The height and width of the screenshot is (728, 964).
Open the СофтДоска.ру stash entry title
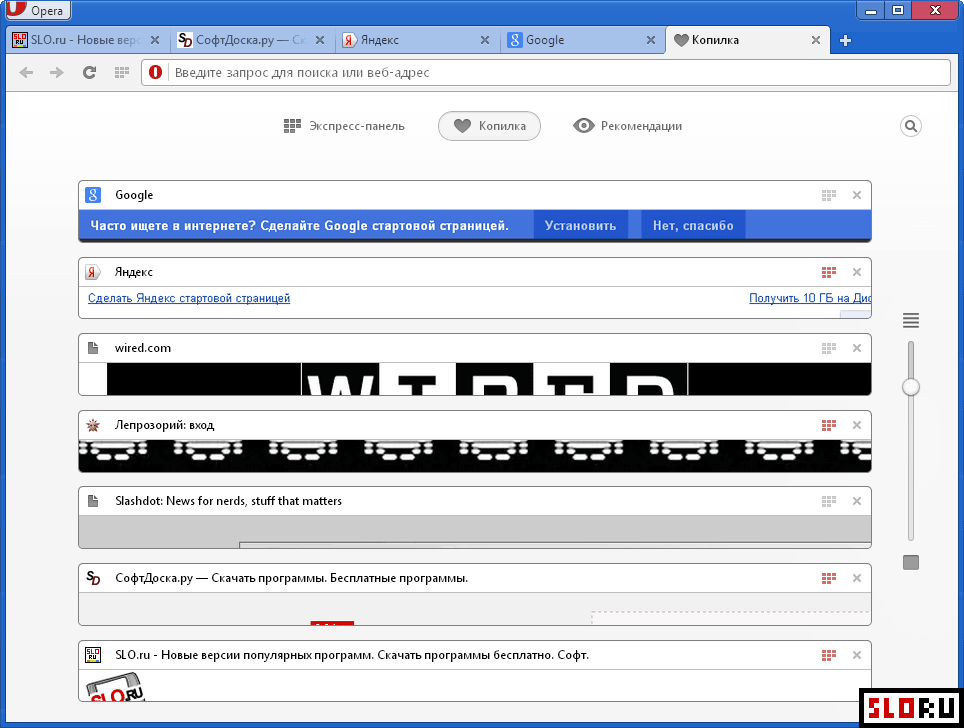point(291,578)
